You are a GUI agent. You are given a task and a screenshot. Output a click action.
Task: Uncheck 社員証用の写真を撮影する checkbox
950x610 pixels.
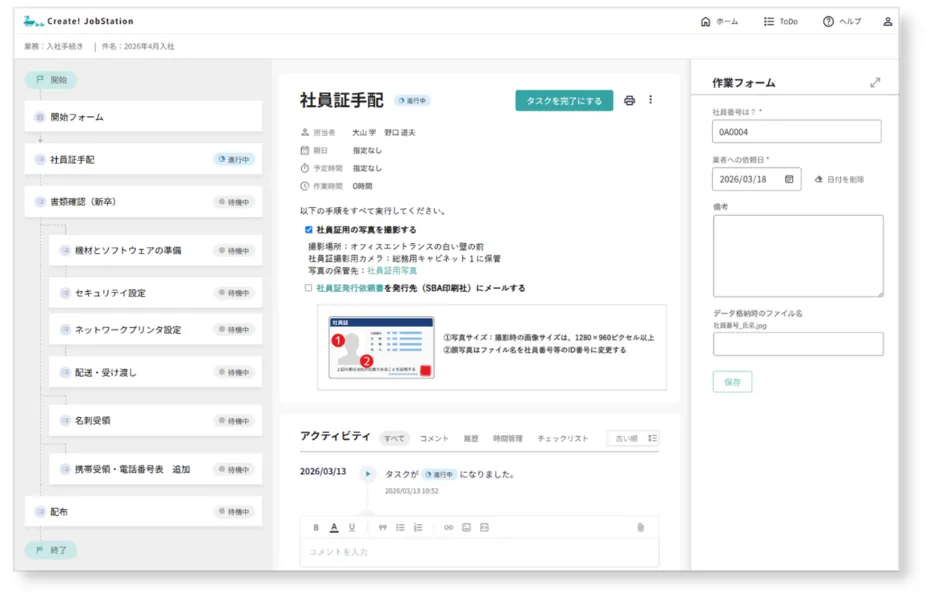tap(308, 230)
